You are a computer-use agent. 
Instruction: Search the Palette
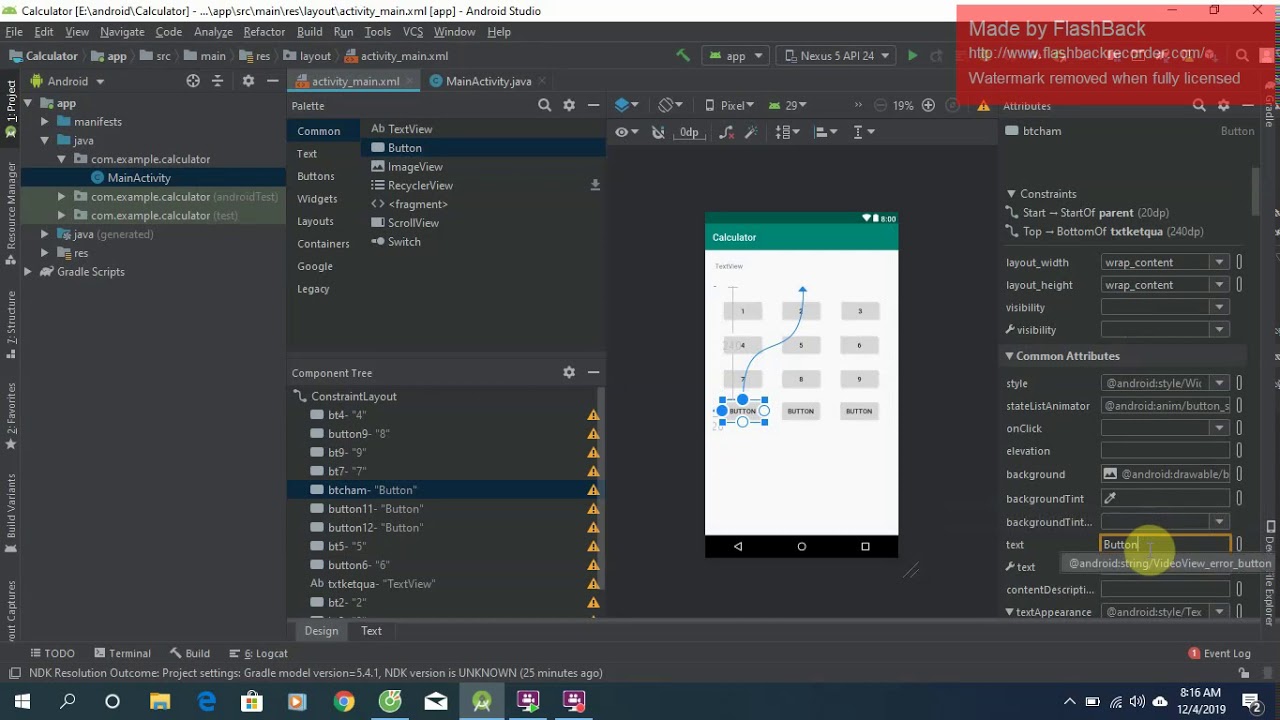coord(544,105)
